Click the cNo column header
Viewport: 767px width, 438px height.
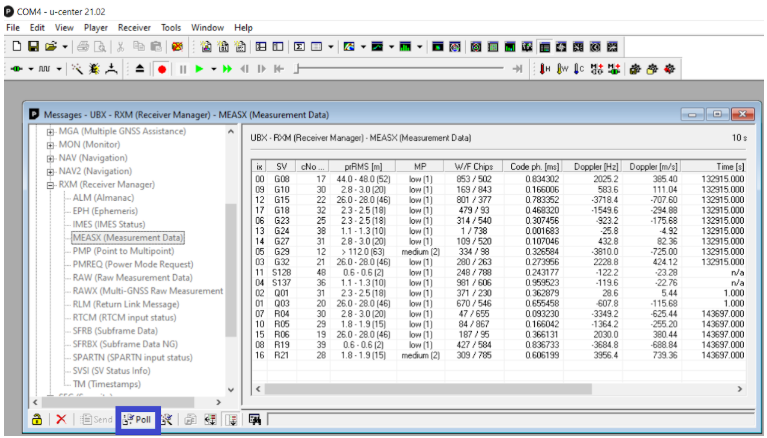point(313,166)
